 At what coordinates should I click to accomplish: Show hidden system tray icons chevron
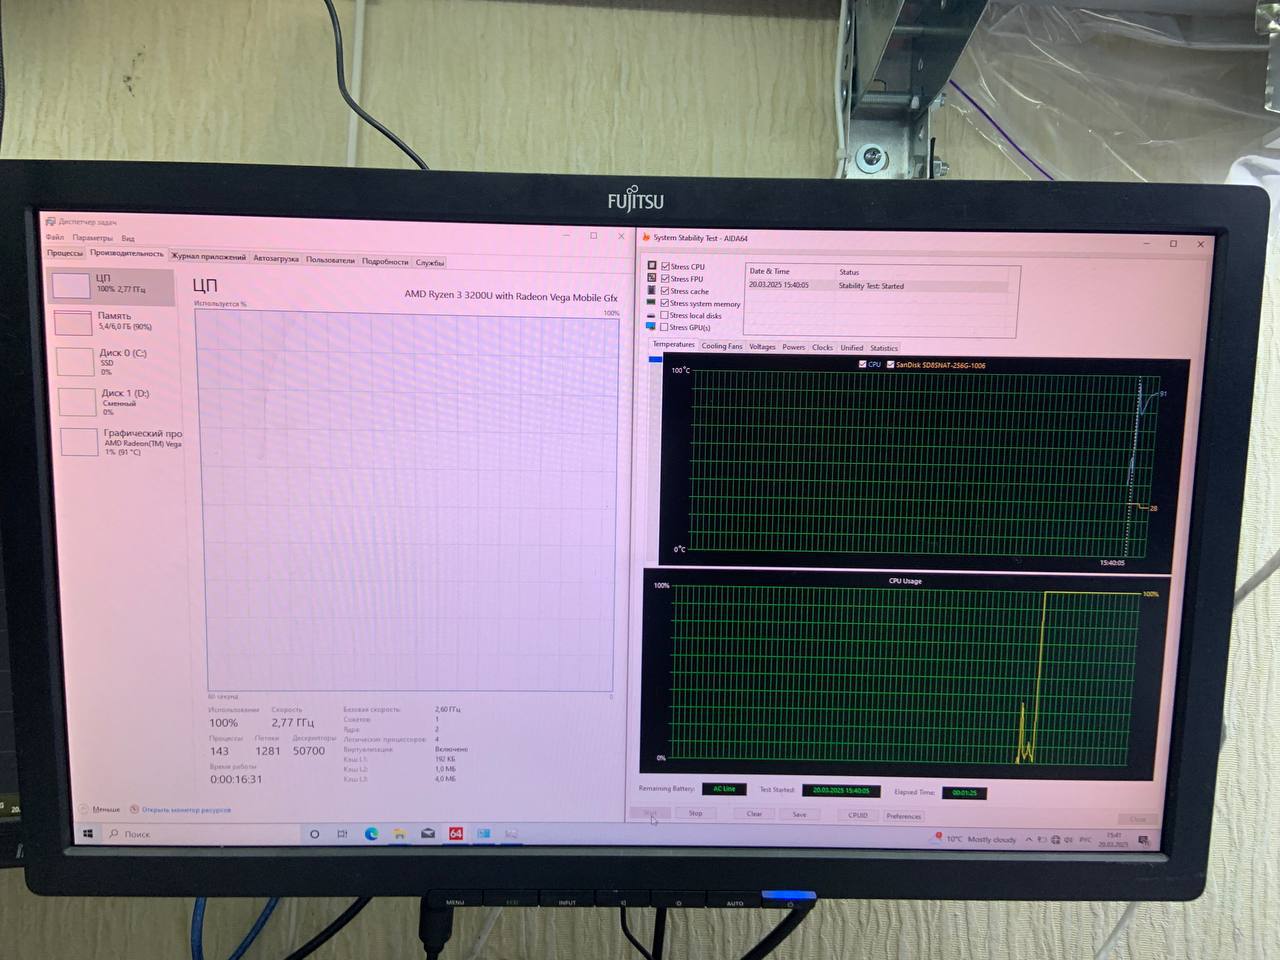click(1028, 840)
